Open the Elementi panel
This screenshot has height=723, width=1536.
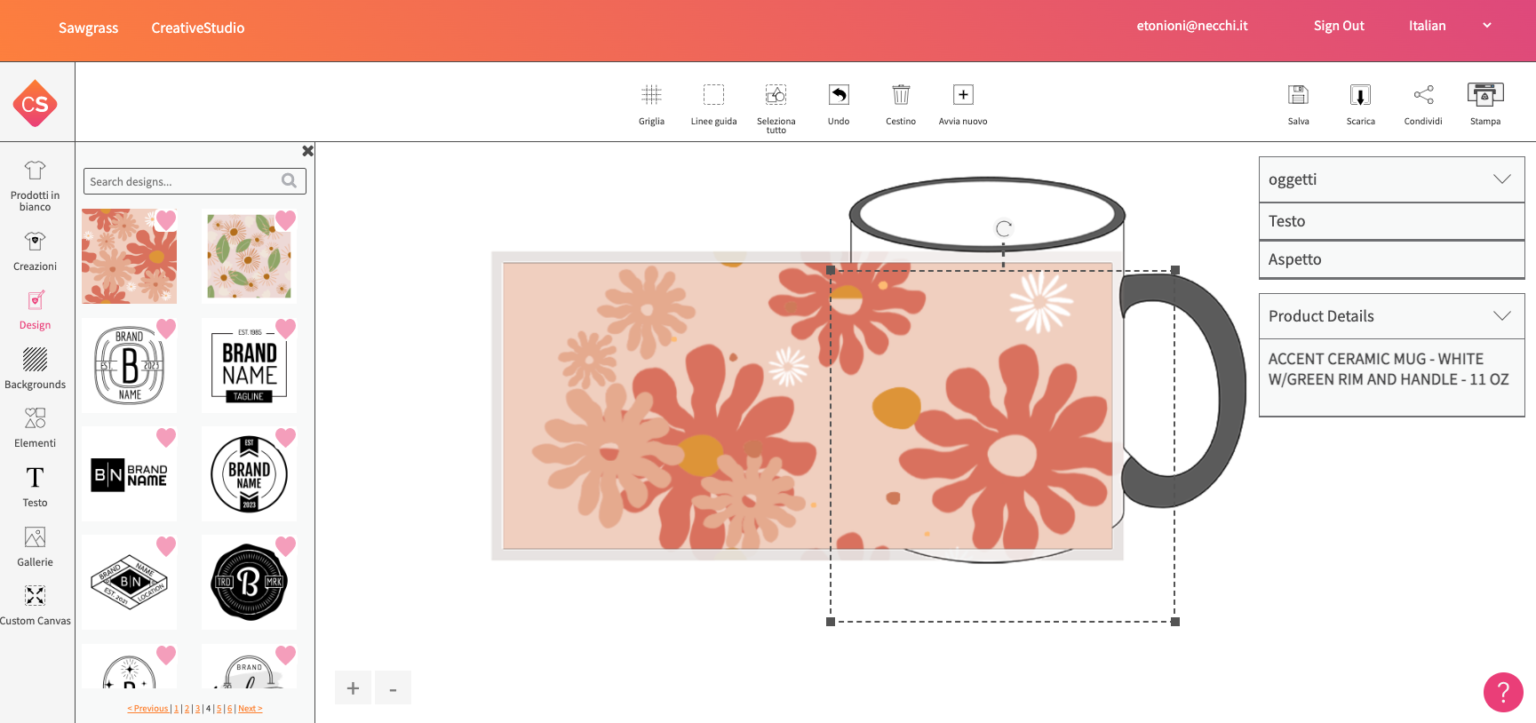pos(34,425)
